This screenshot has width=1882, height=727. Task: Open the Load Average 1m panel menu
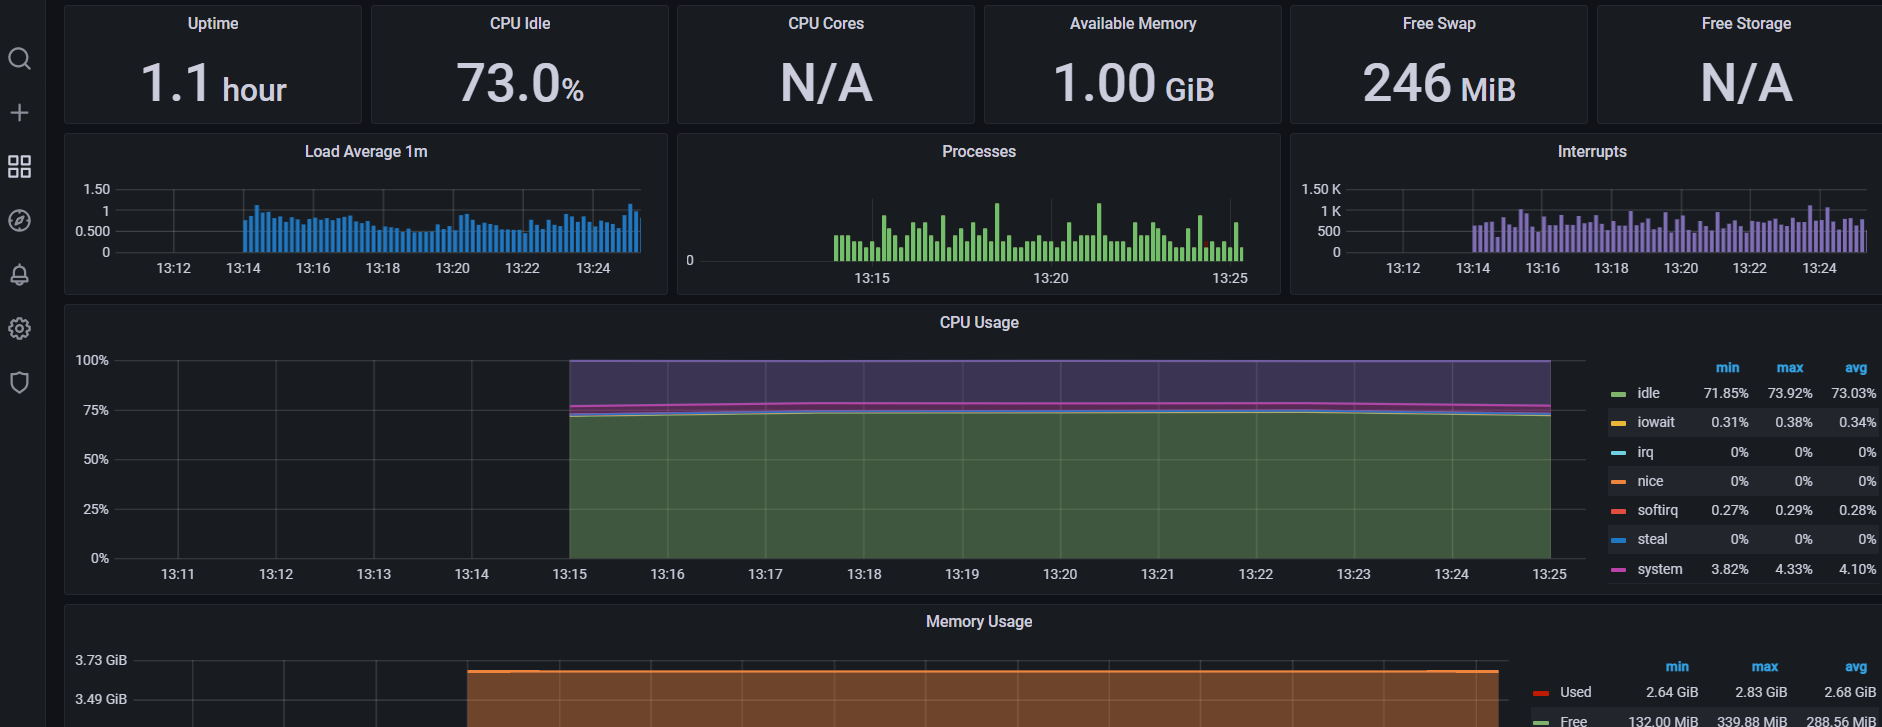pyautogui.click(x=366, y=151)
